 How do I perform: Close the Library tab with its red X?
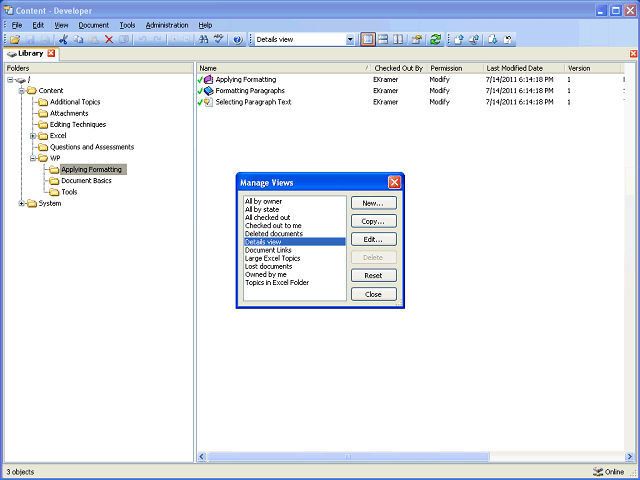(51, 53)
